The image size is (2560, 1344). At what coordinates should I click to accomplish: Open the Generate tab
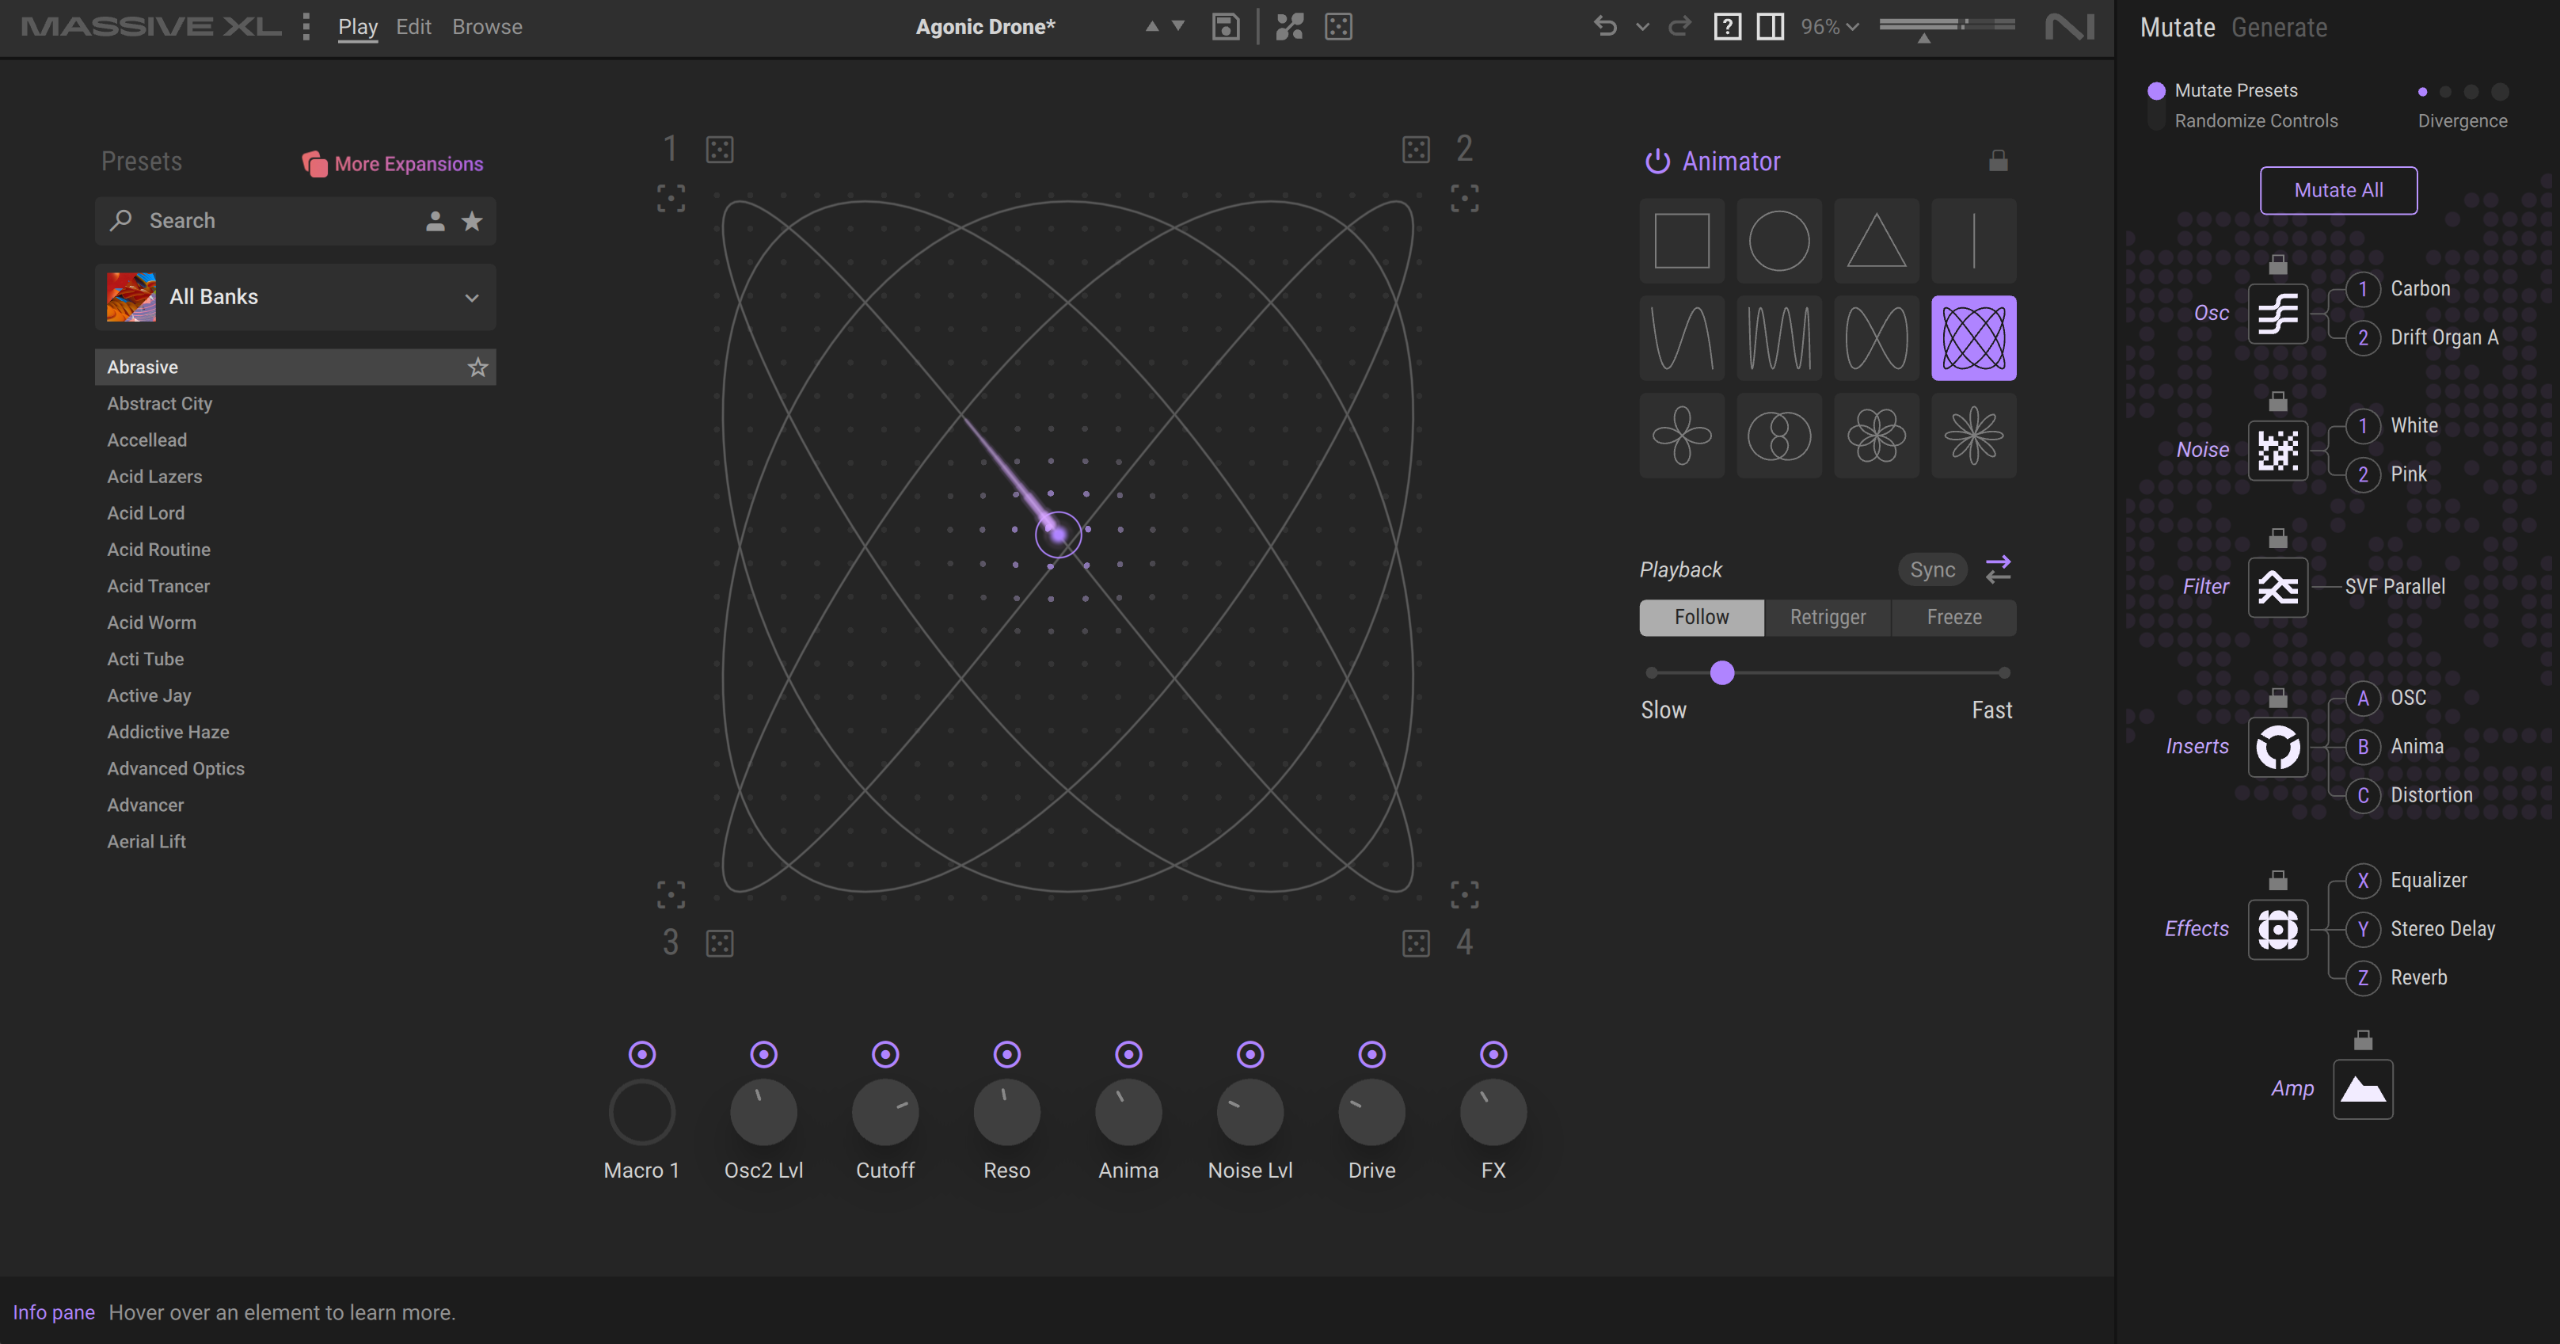click(x=2279, y=28)
